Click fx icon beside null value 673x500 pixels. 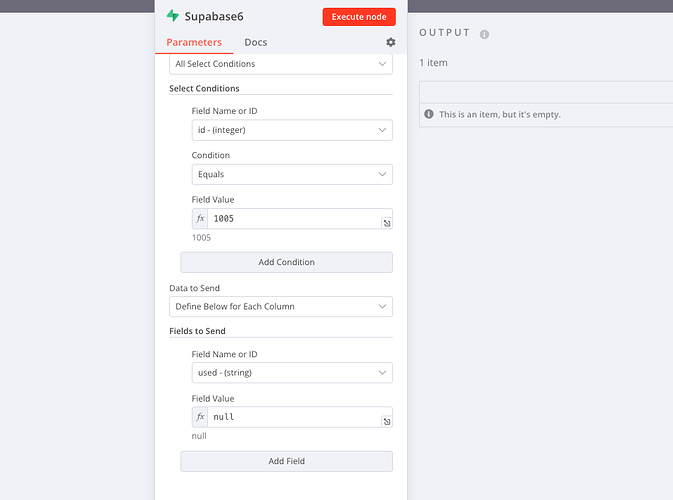[201, 417]
